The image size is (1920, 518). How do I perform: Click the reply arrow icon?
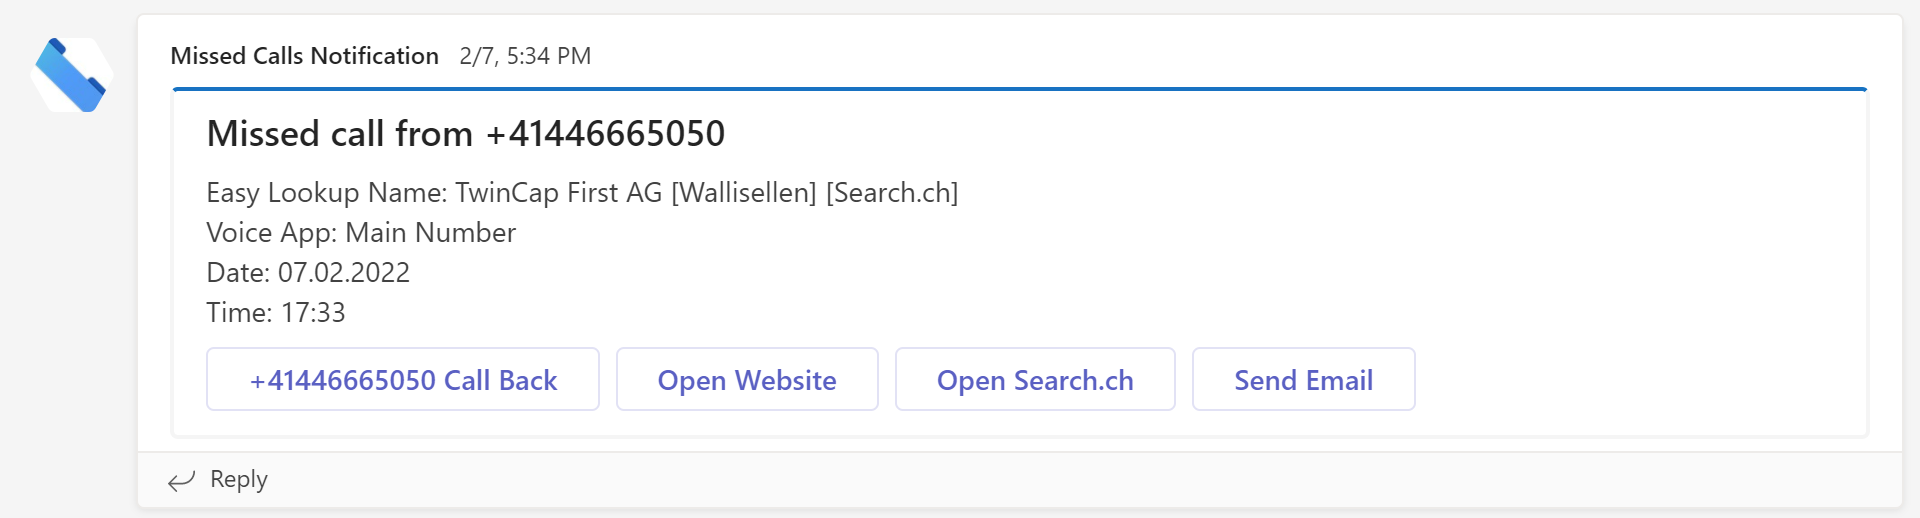(x=181, y=481)
